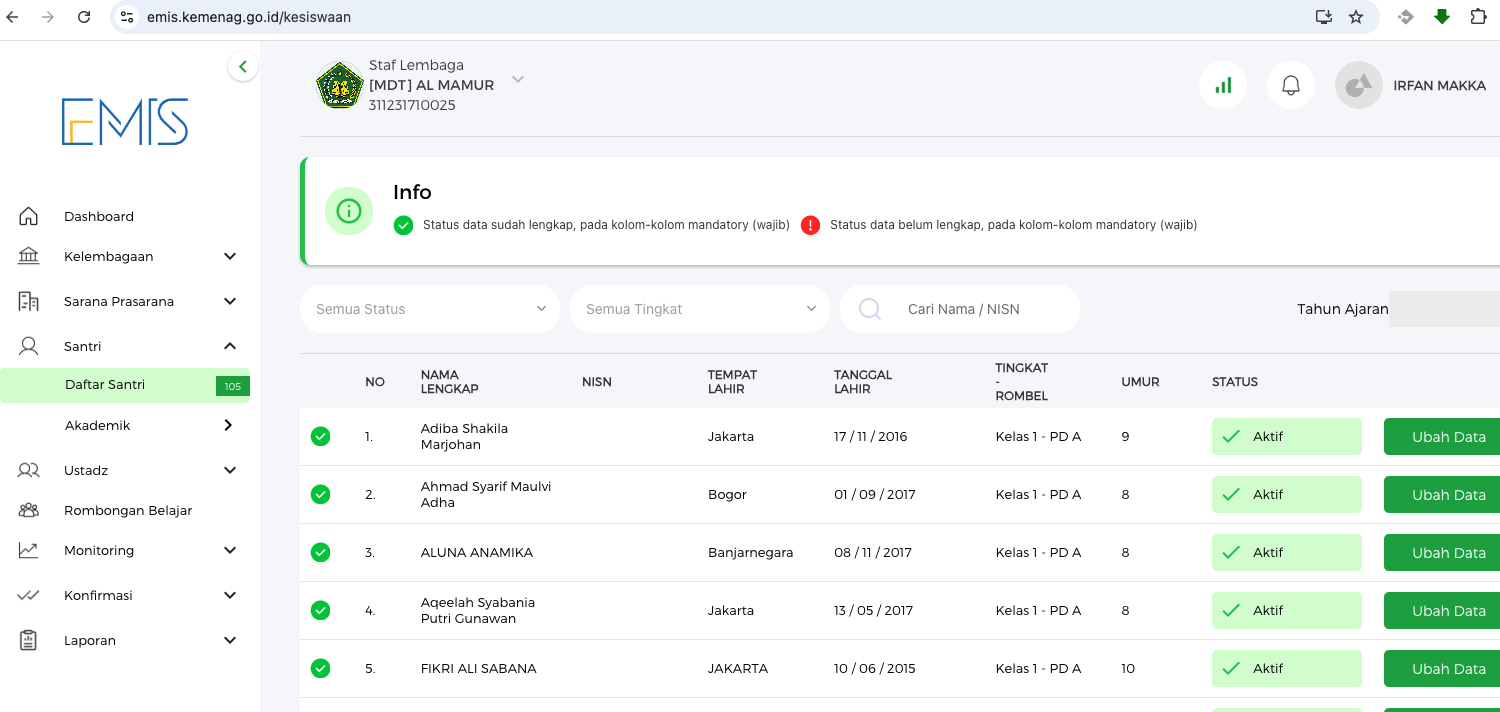Click the IRFAN MAKKA profile avatar
This screenshot has height=712, width=1500.
pyautogui.click(x=1358, y=86)
